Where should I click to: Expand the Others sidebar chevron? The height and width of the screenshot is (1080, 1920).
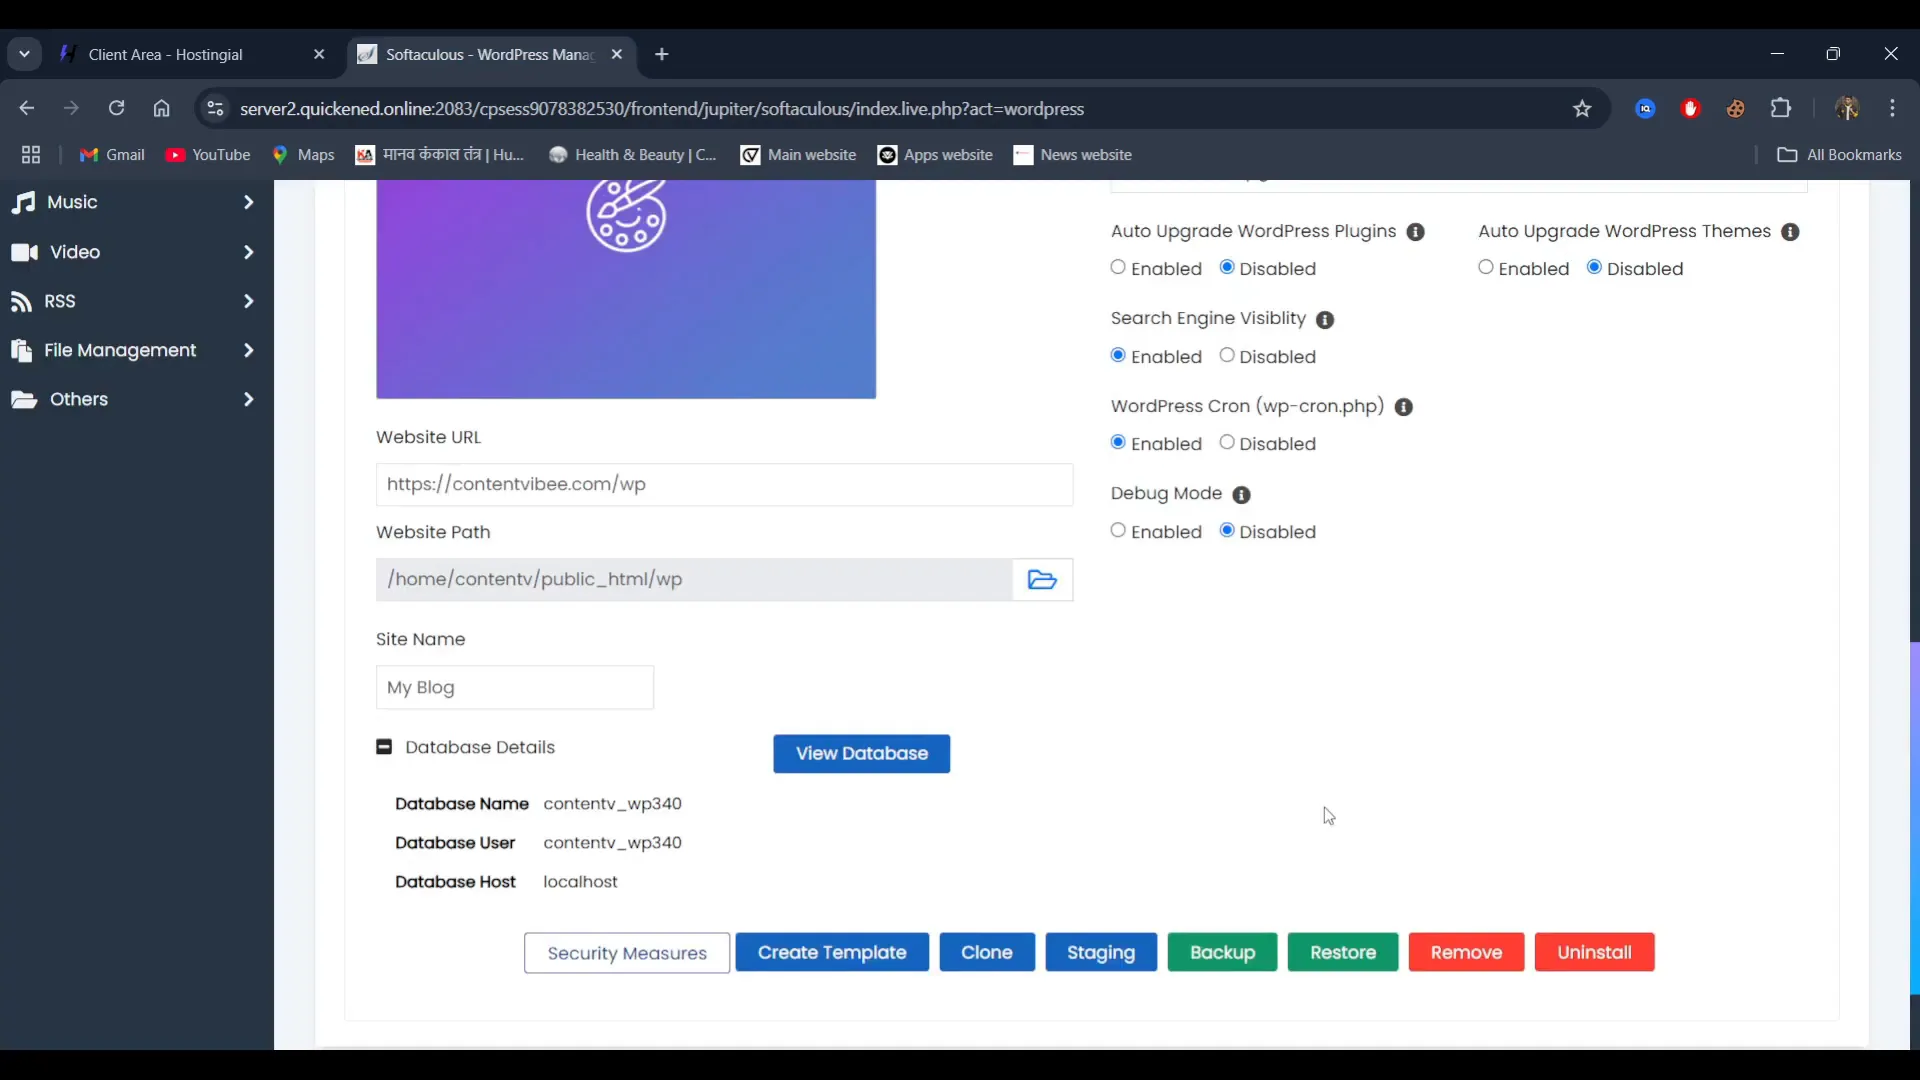(x=248, y=399)
